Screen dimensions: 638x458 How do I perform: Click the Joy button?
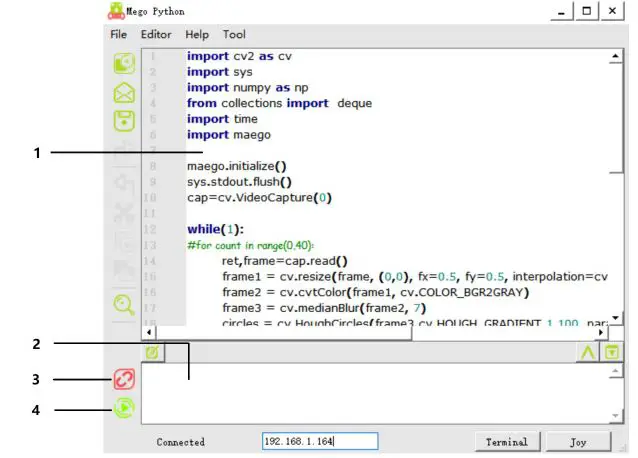coord(578,442)
